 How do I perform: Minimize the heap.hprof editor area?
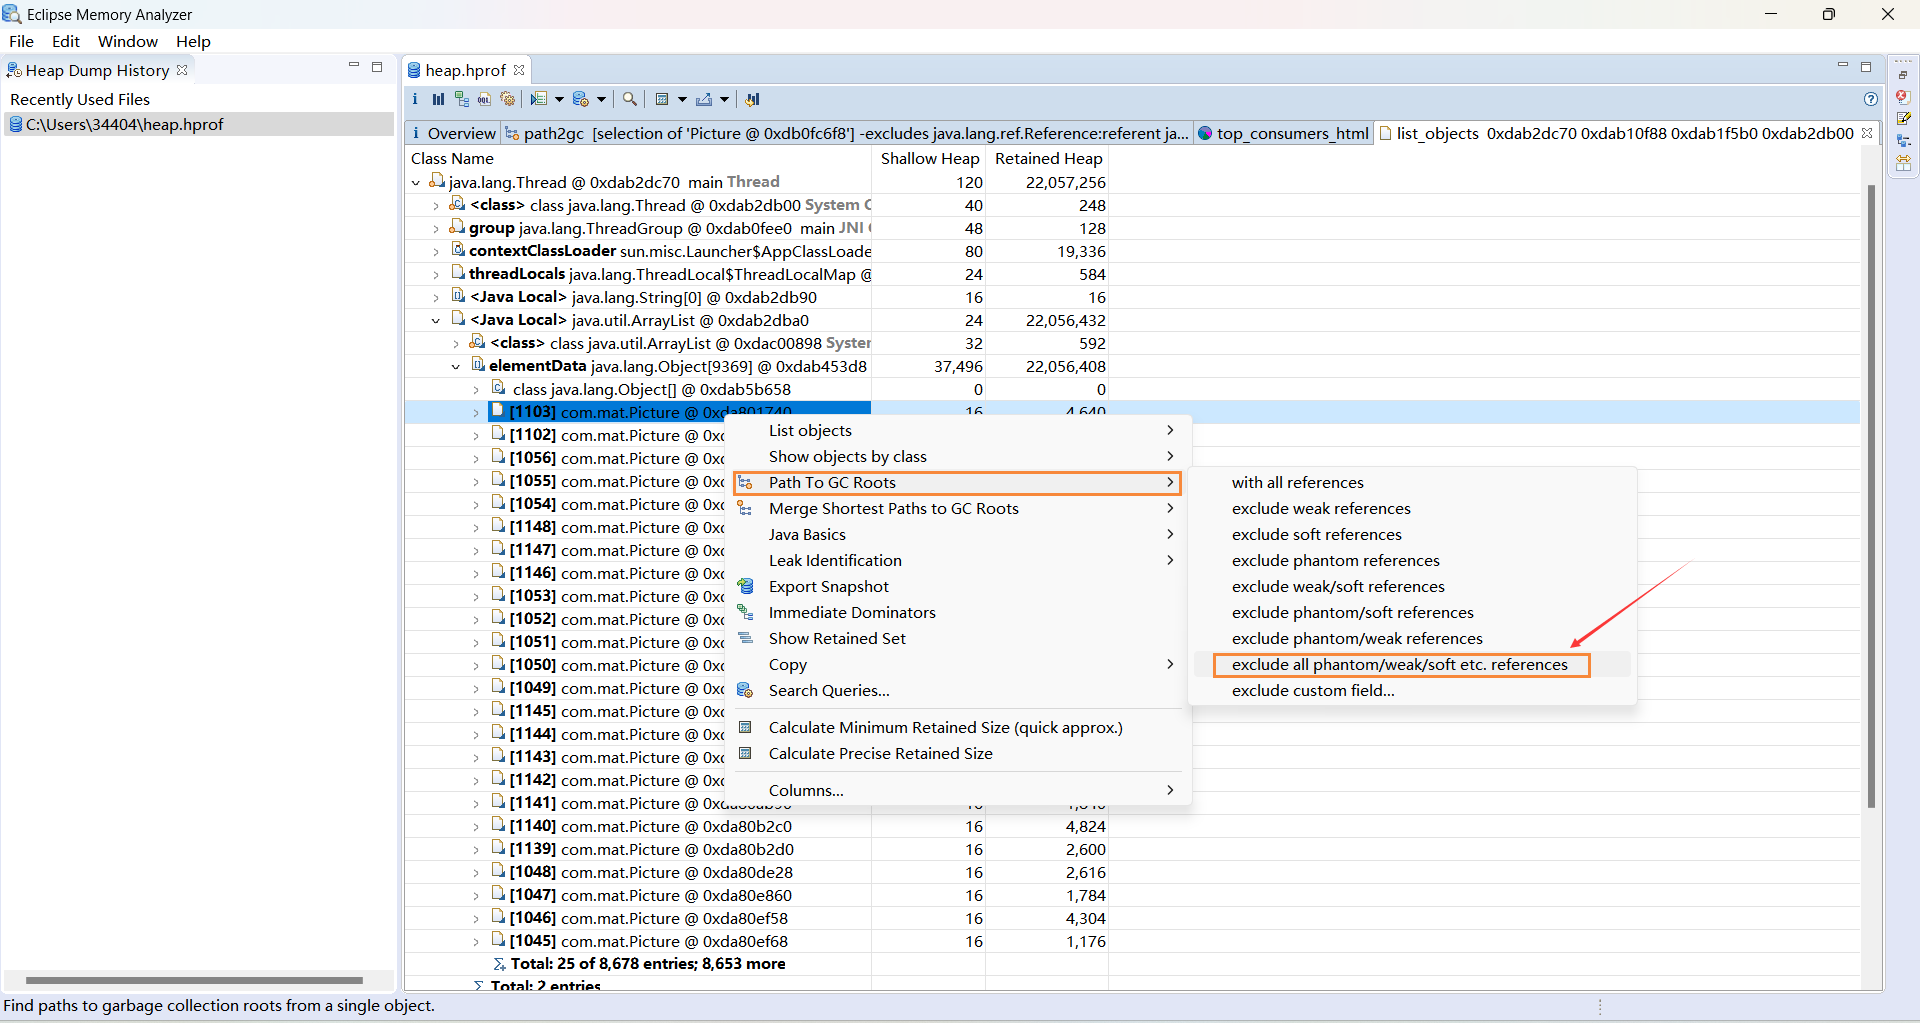[x=1843, y=66]
